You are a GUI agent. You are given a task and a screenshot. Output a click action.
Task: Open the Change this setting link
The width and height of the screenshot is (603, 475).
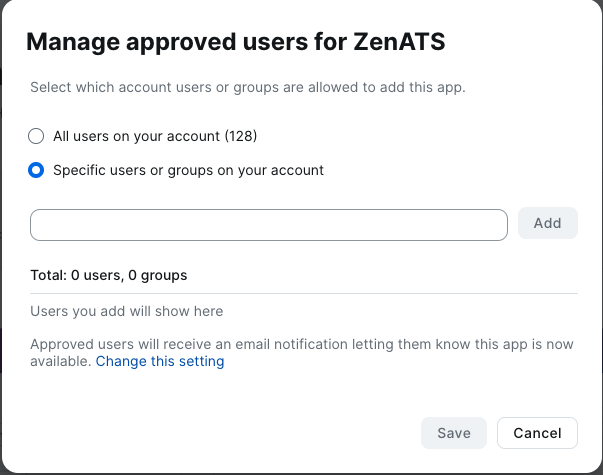tap(160, 362)
